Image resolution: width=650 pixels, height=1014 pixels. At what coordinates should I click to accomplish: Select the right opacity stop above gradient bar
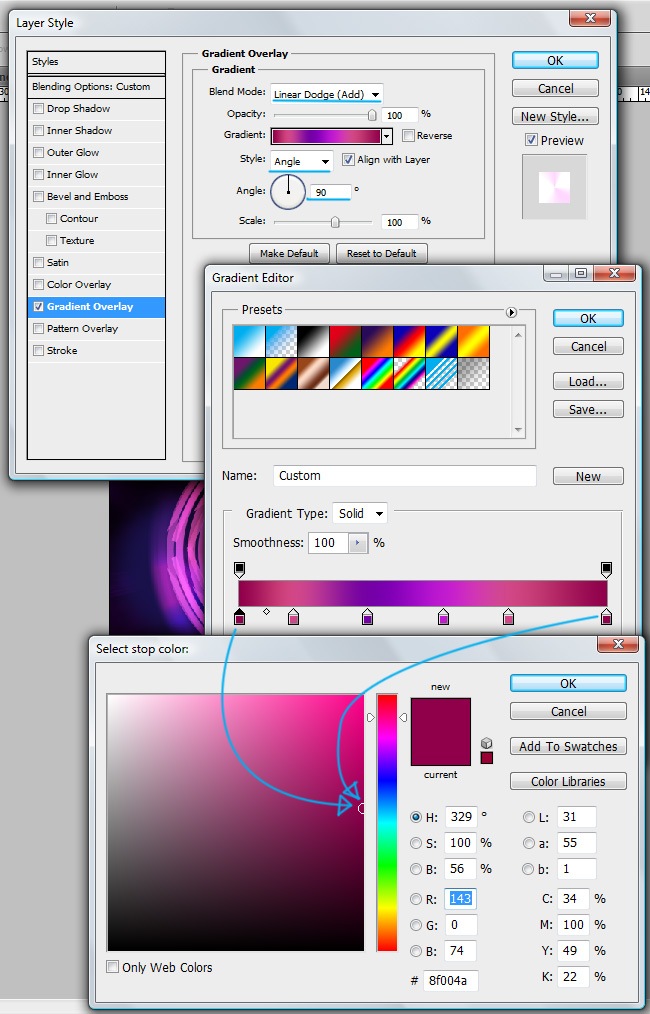606,569
